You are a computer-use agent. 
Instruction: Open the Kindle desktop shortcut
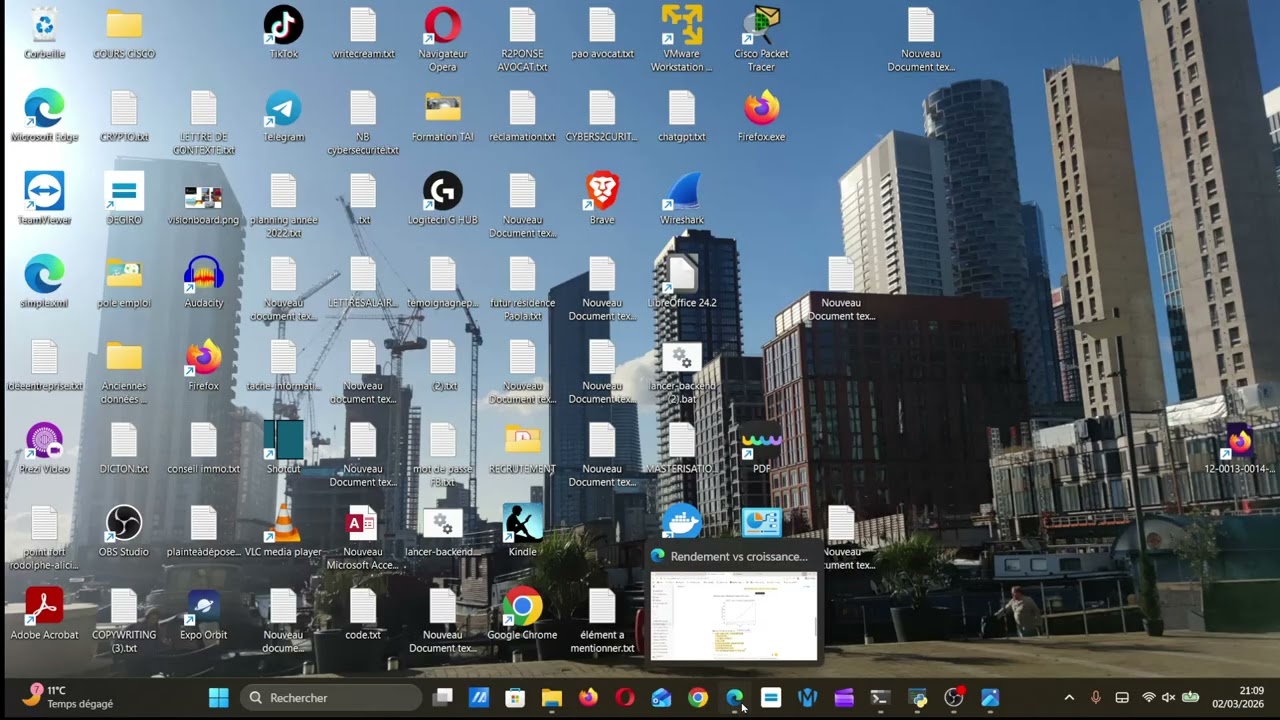click(523, 530)
